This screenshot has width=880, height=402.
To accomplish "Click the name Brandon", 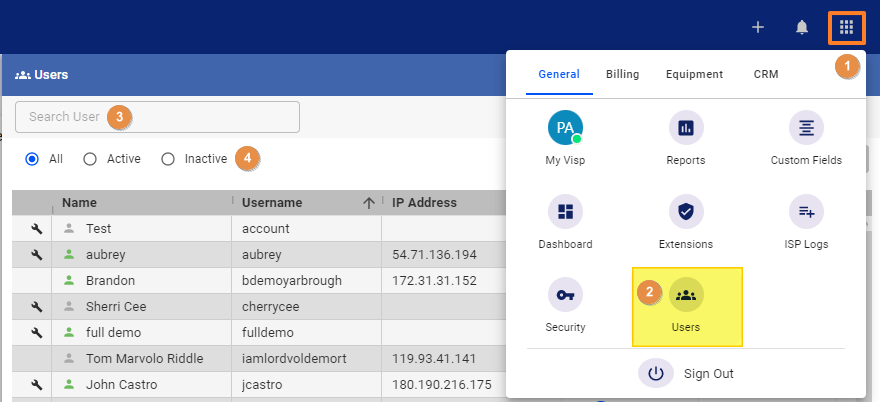I will [110, 281].
